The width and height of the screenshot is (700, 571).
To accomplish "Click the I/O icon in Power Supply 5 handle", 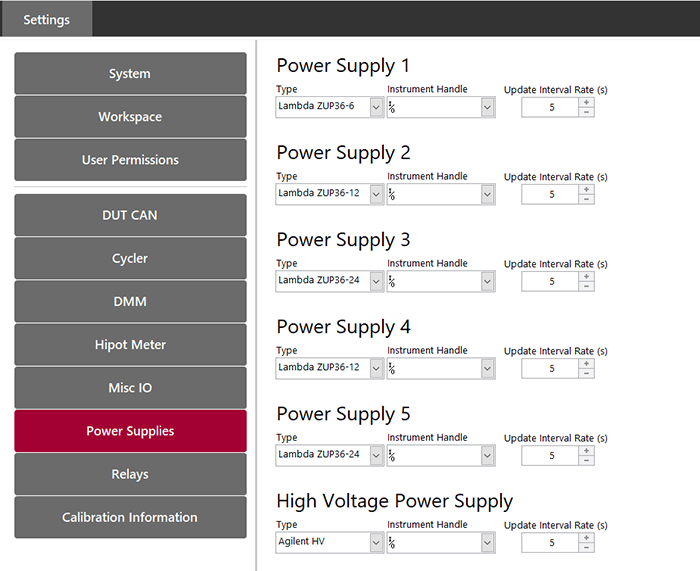I will coord(392,455).
